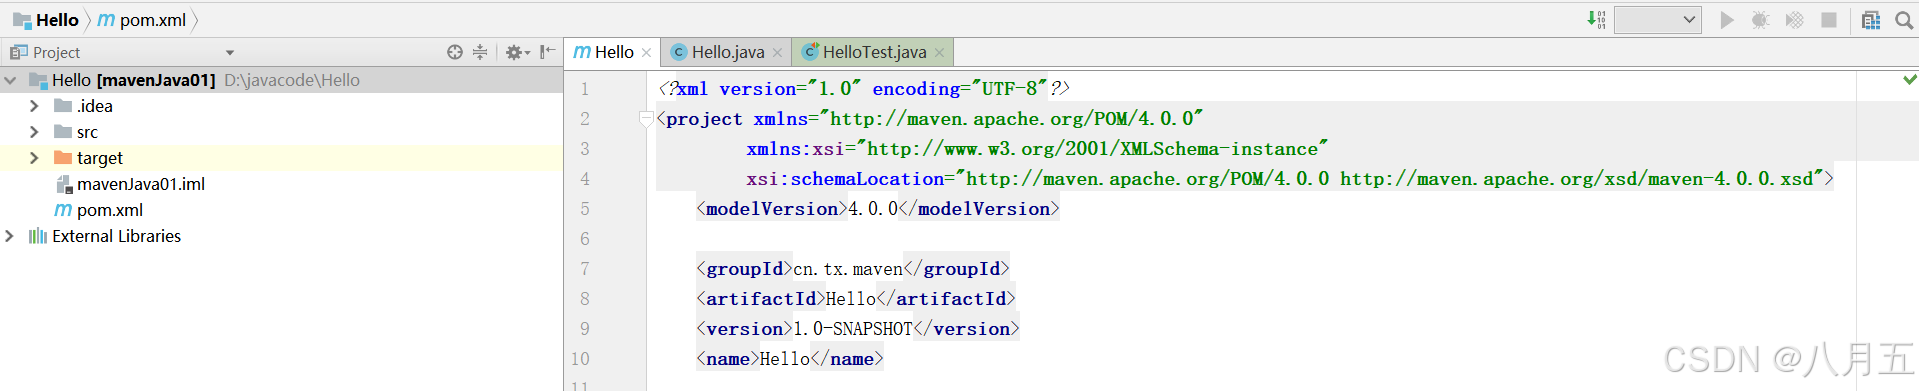
Task: Collapse the Hello [mavenJava01] root node
Action: [10, 80]
